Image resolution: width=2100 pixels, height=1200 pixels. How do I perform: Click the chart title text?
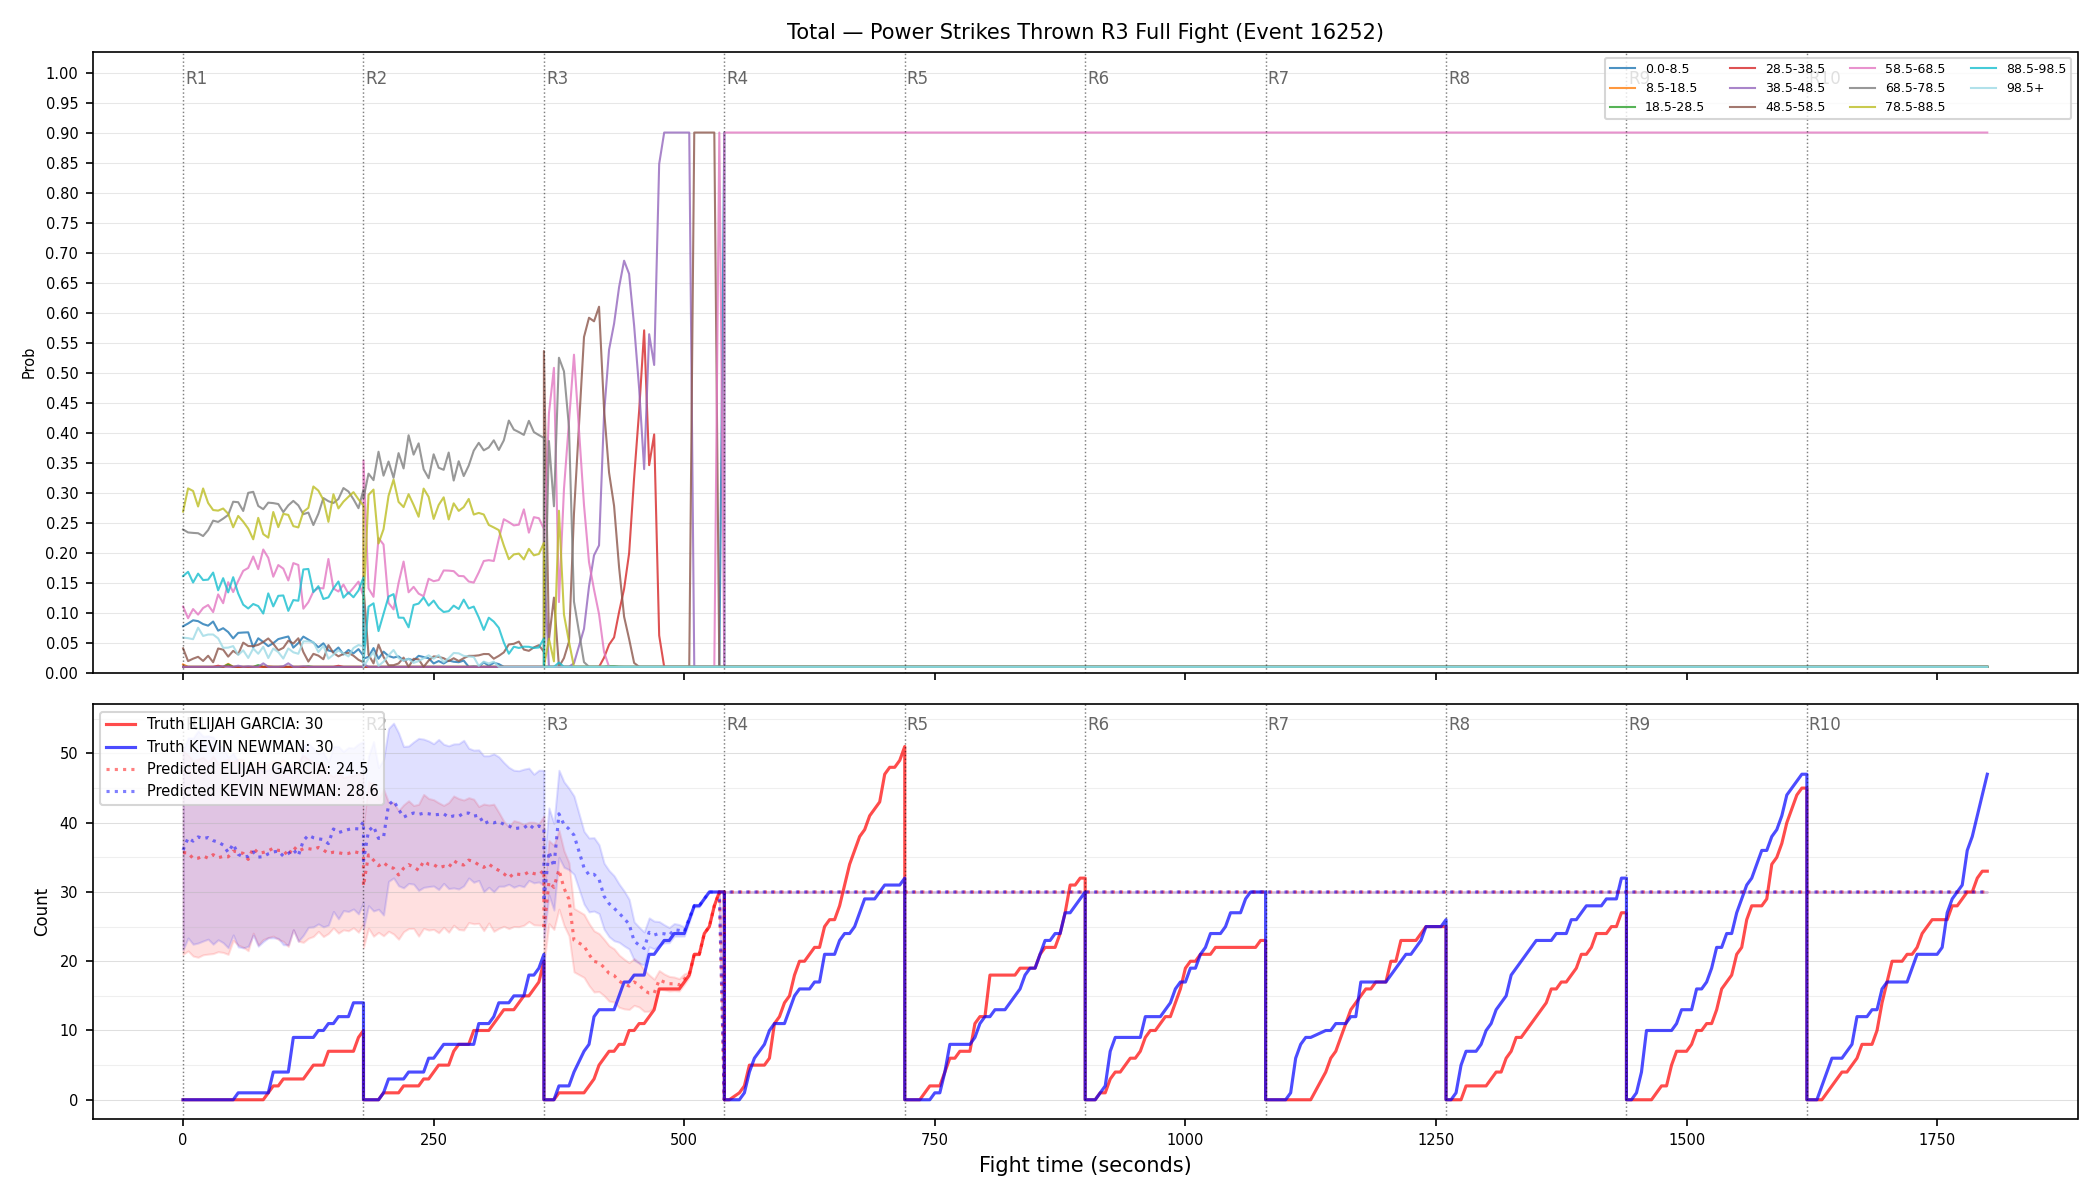[1085, 32]
